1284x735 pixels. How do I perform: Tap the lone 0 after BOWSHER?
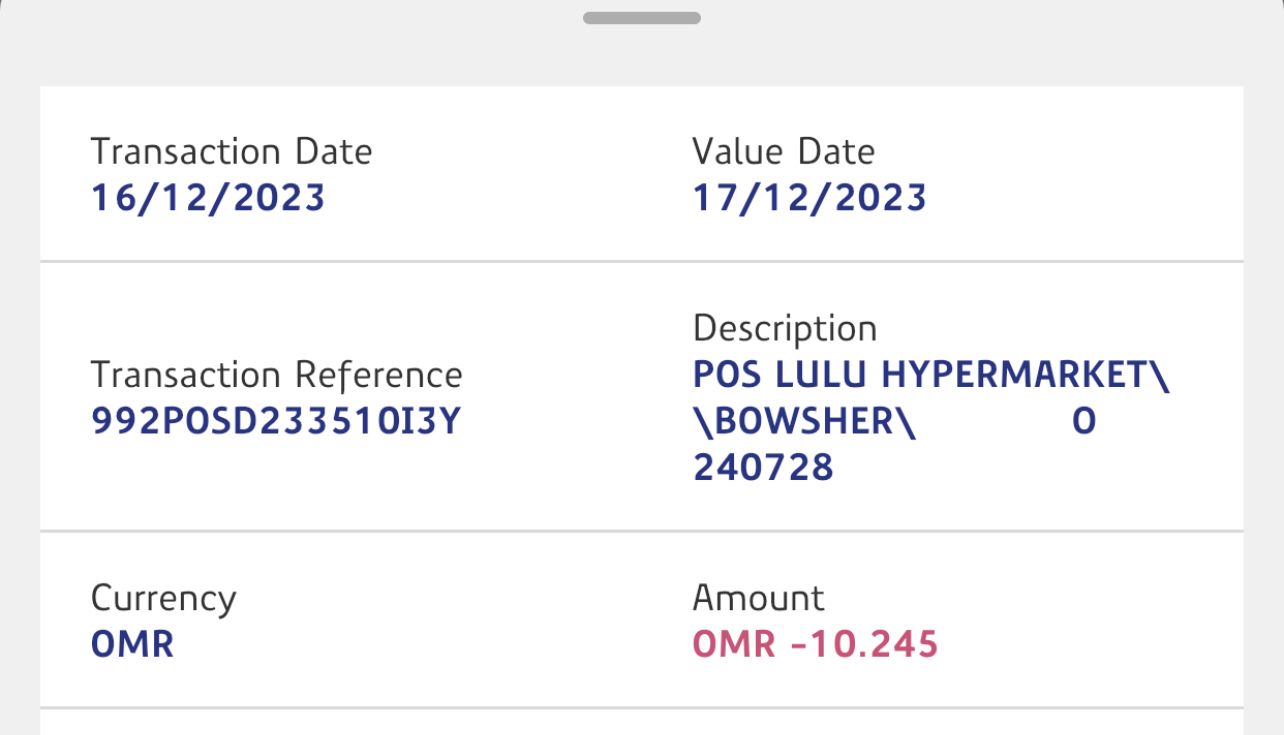coord(1084,422)
